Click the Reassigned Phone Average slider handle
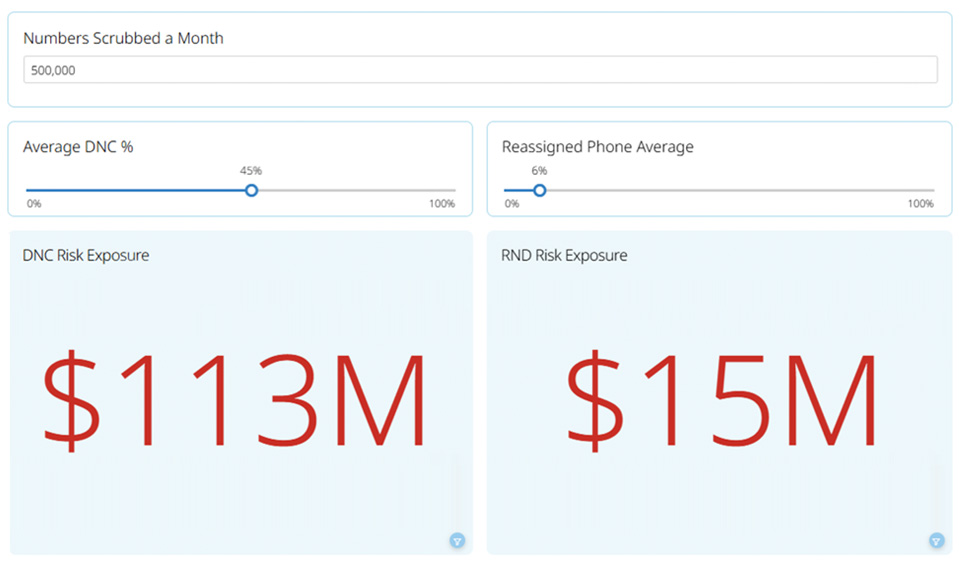 540,190
